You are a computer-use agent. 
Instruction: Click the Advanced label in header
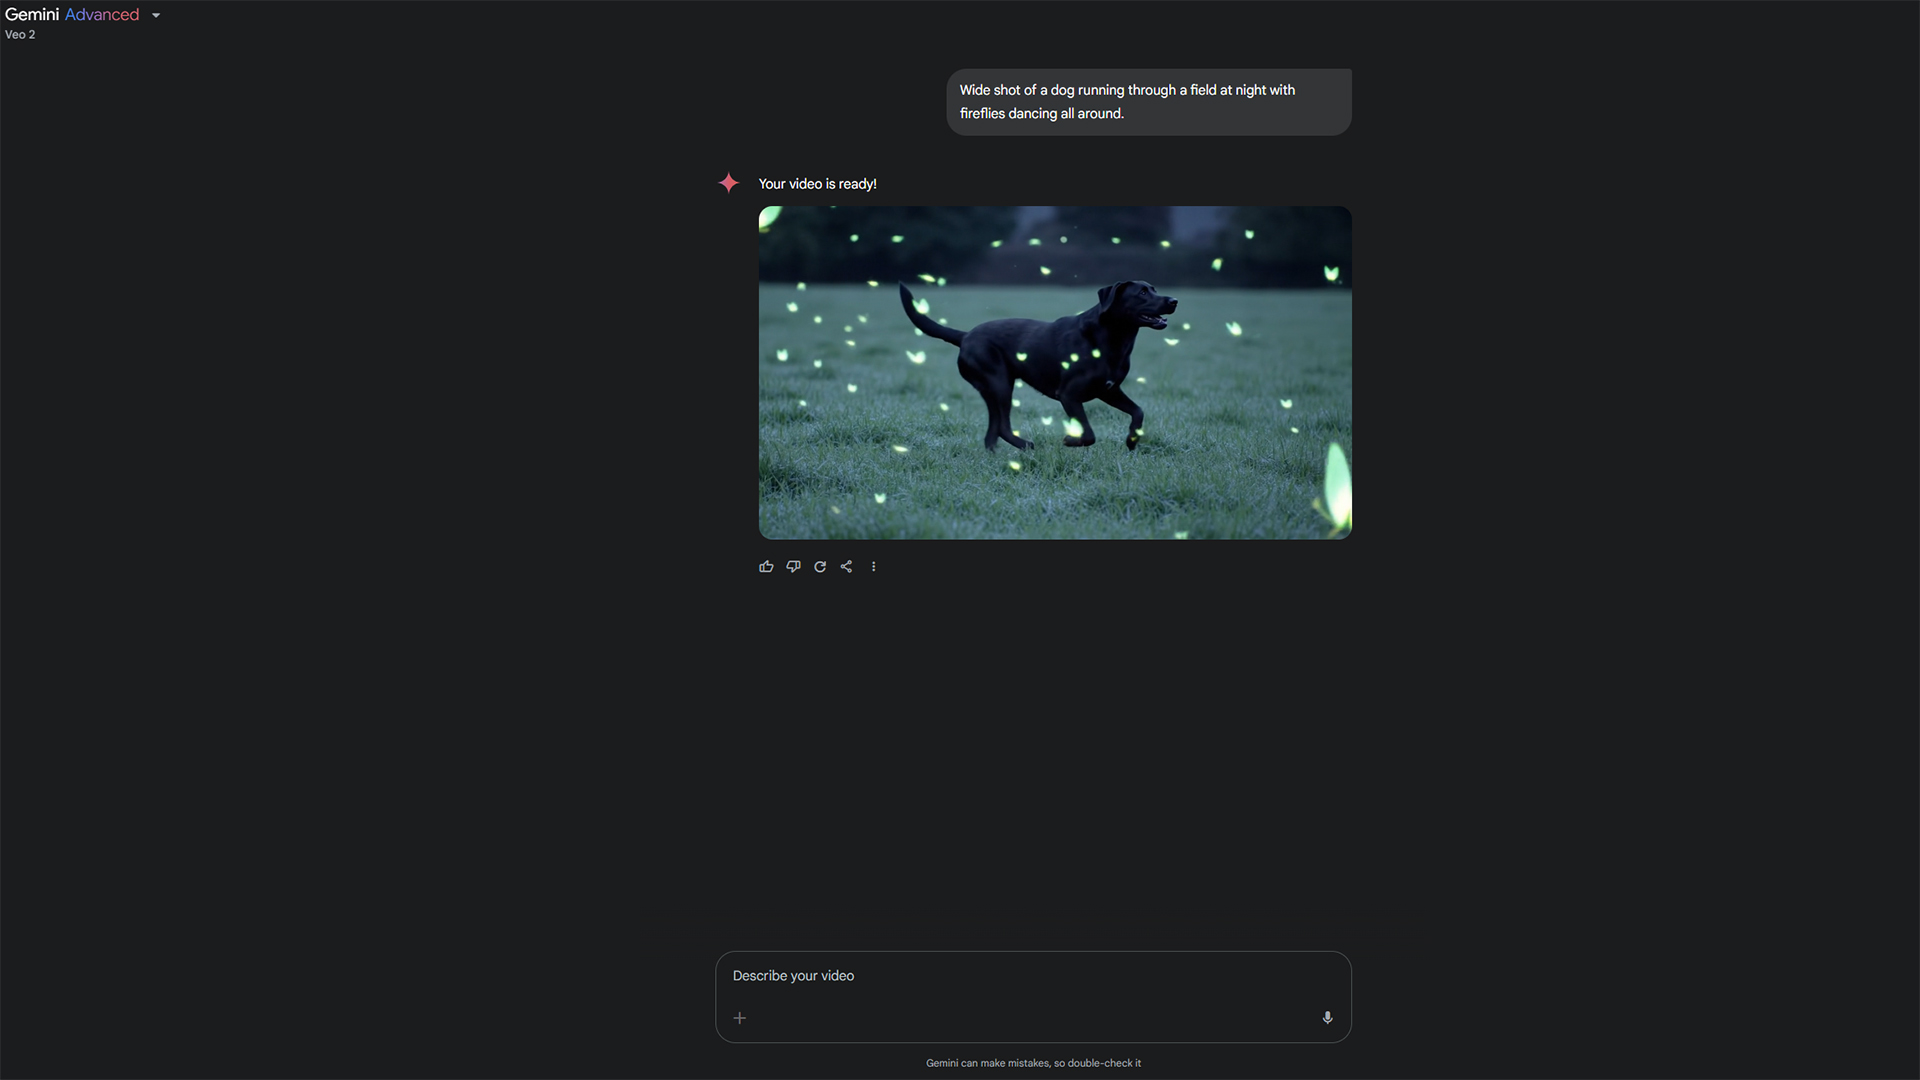(x=102, y=15)
